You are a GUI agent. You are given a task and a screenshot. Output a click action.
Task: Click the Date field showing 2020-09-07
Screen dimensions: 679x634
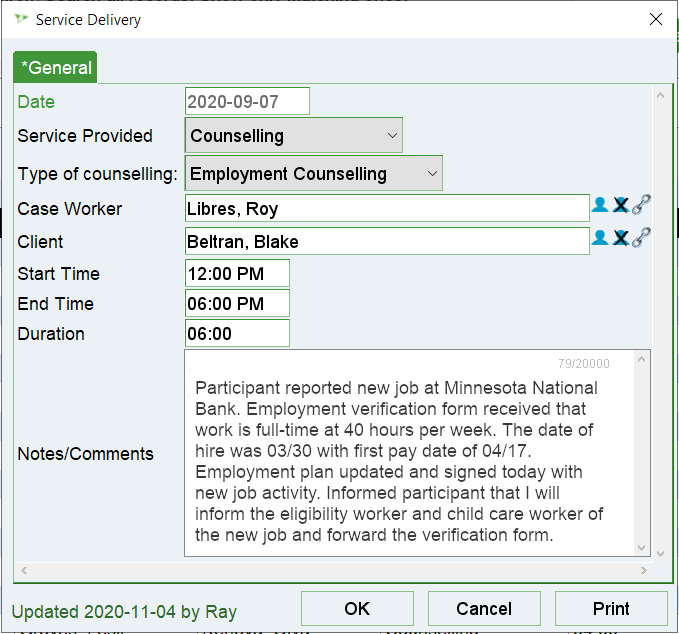click(x=247, y=102)
